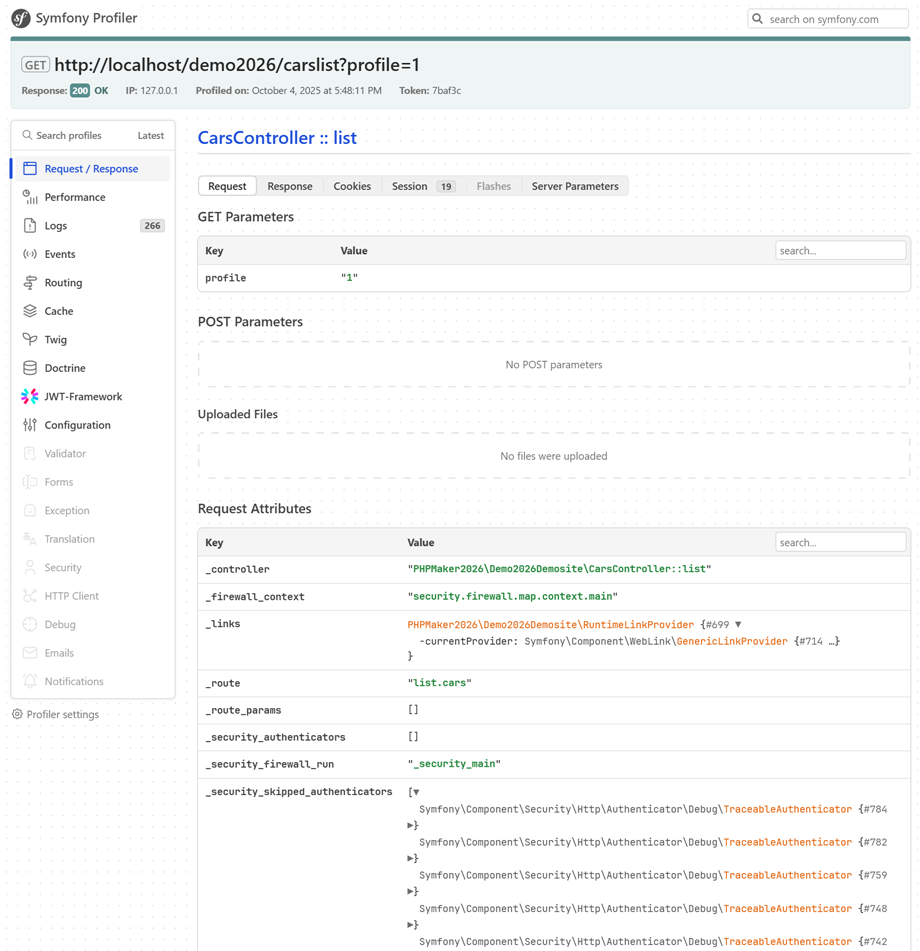Click the Doctrine database icon

[x=30, y=368]
